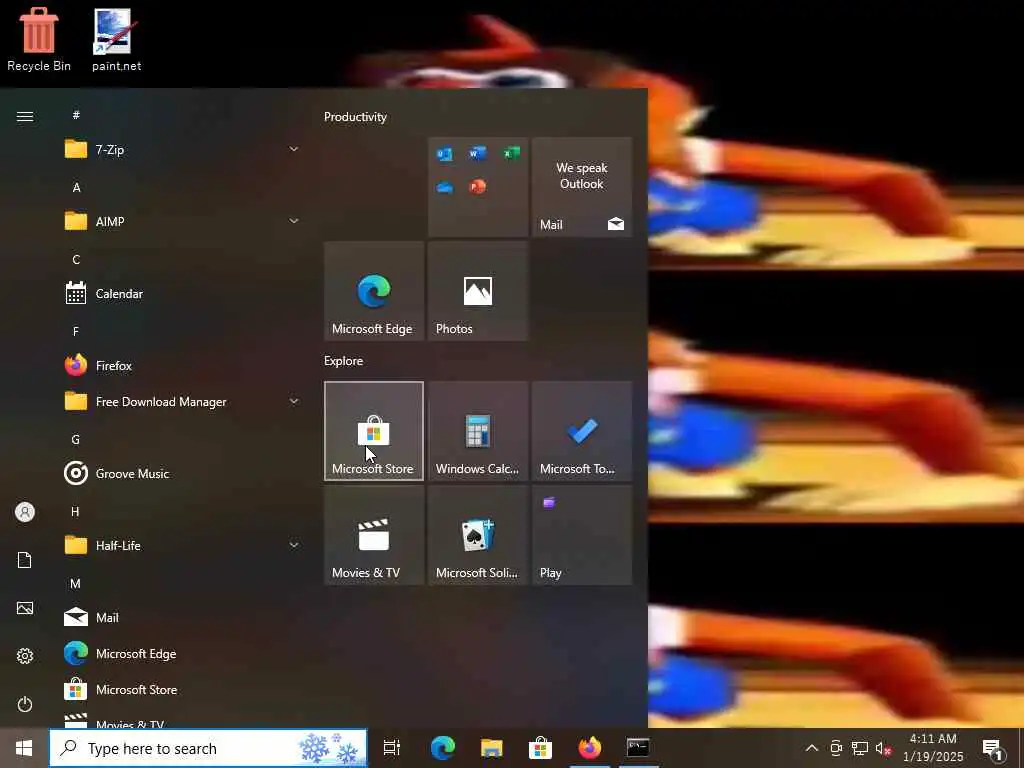Screen dimensions: 1024x768
Task: Expand the 7-Zip folder chevron
Action: (x=294, y=150)
